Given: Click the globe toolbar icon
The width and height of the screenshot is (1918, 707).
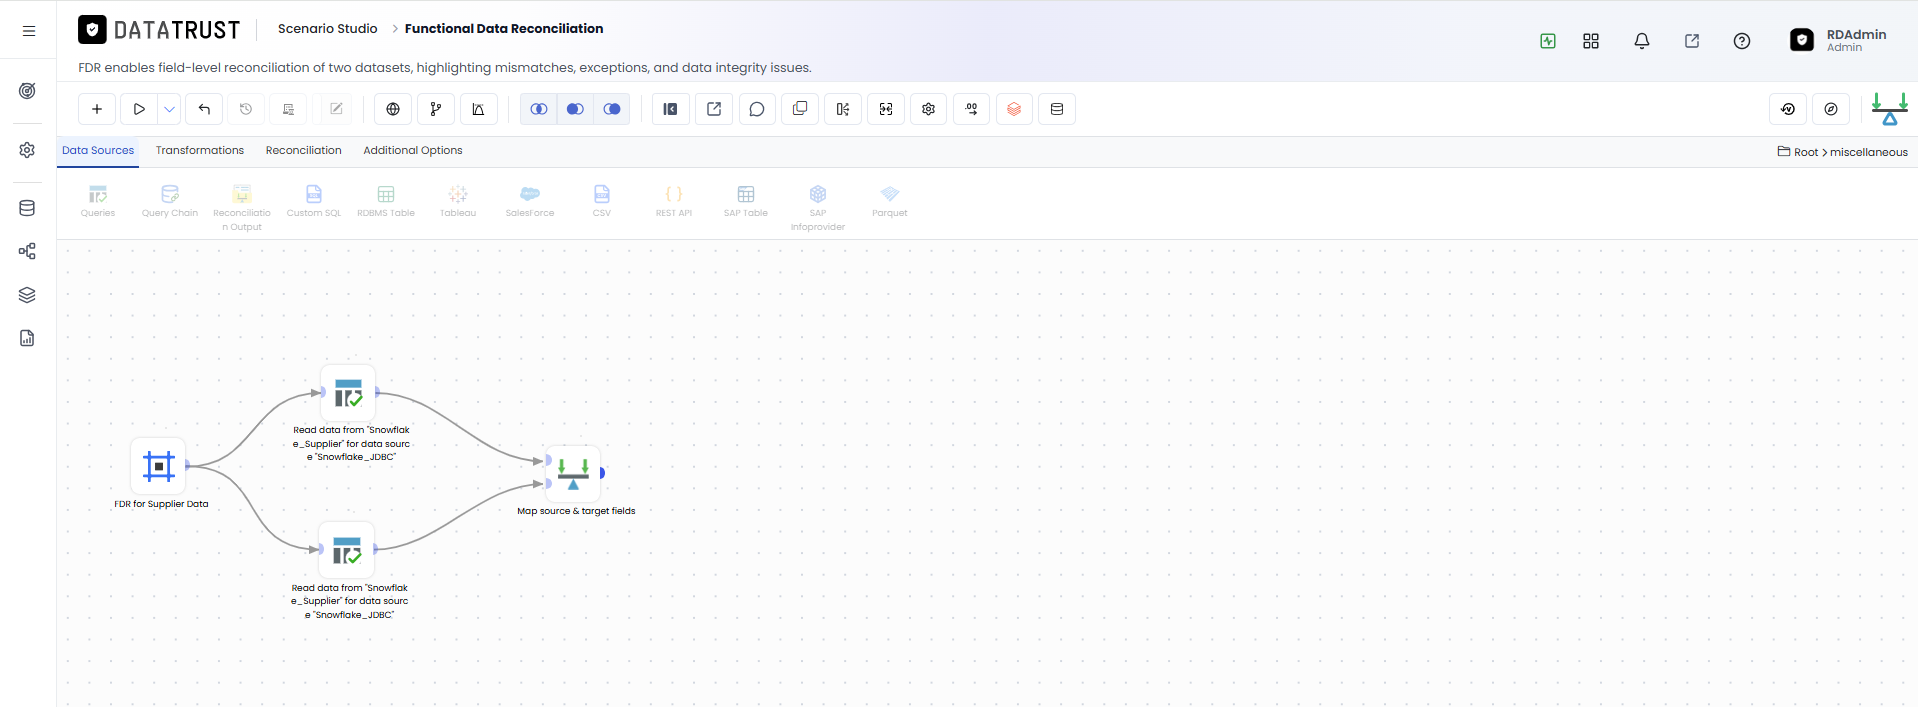Looking at the screenshot, I should coord(393,109).
